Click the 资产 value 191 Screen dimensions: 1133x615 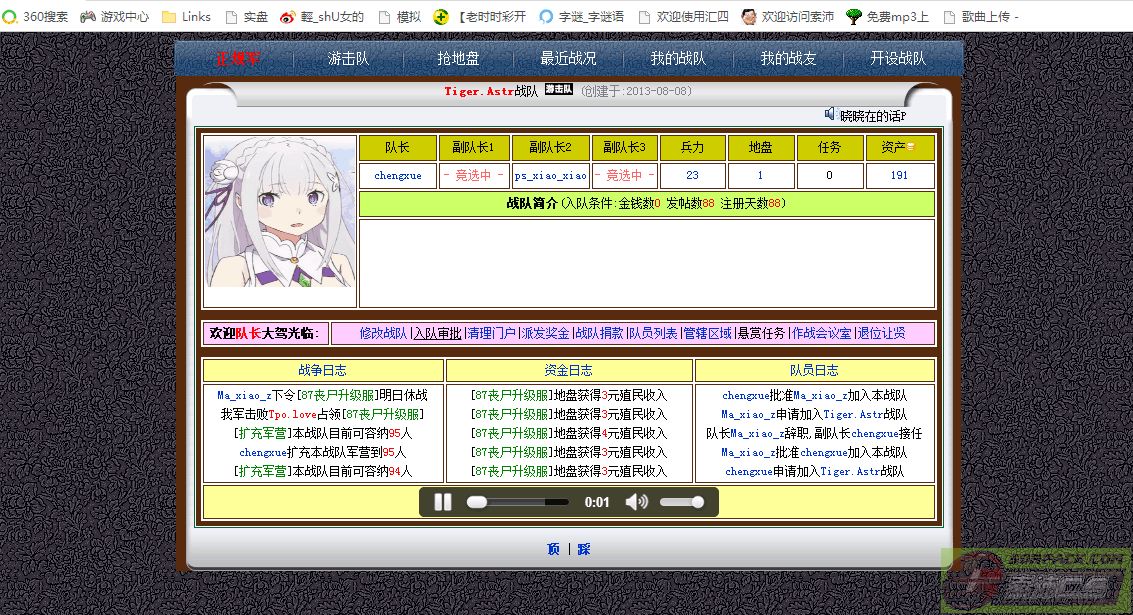pyautogui.click(x=899, y=175)
